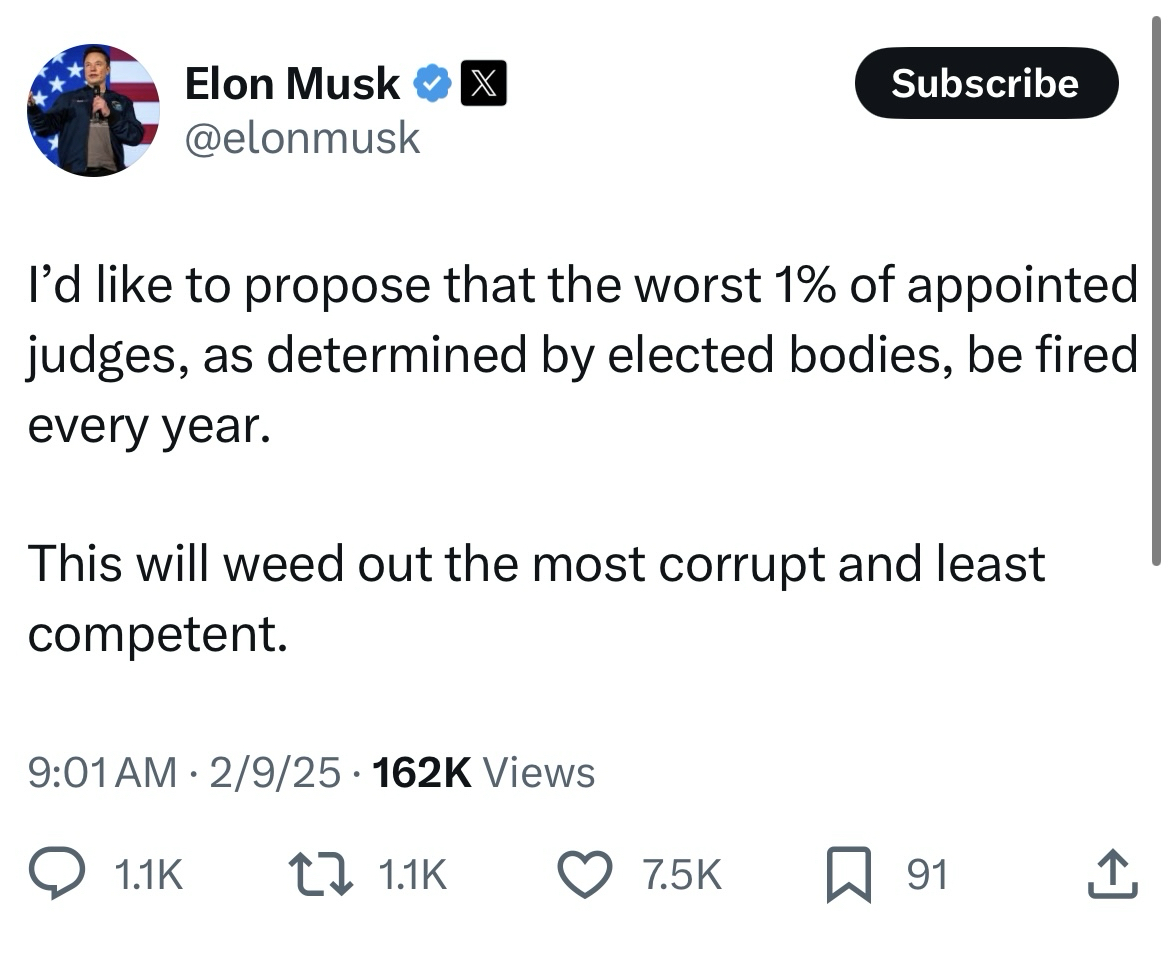
Task: Click the post text about appointed judges
Action: 582,356
